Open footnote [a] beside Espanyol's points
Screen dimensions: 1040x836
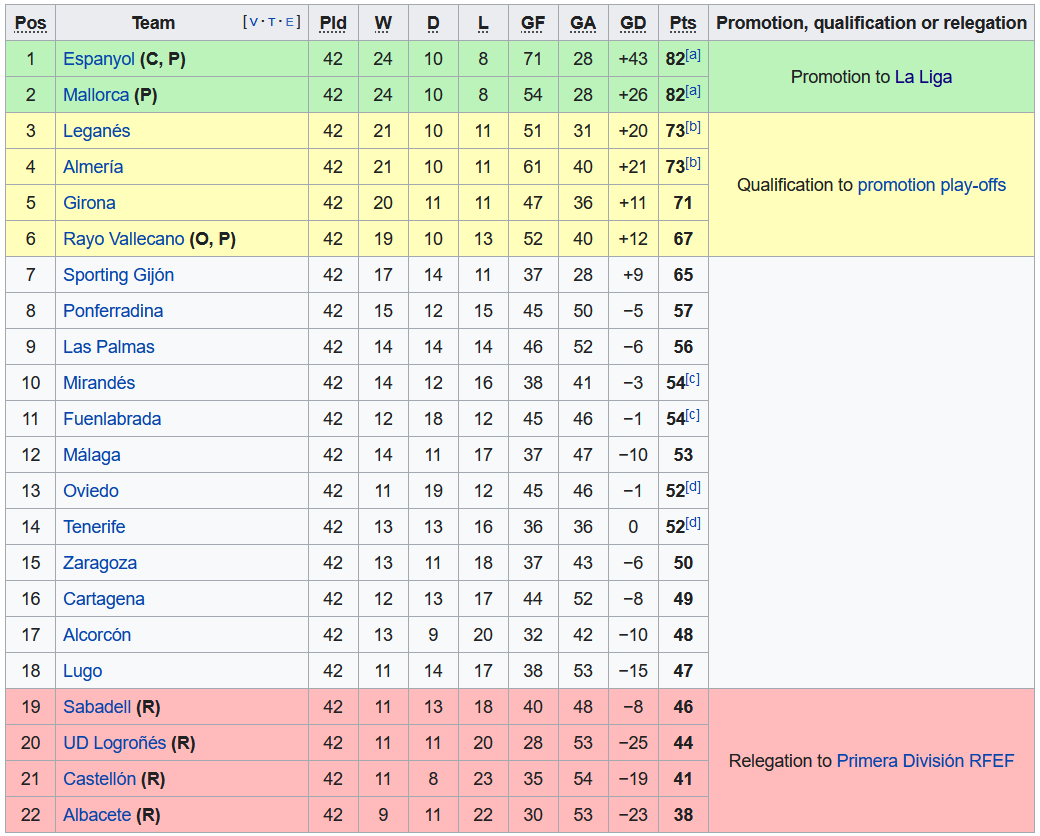pyautogui.click(x=693, y=56)
